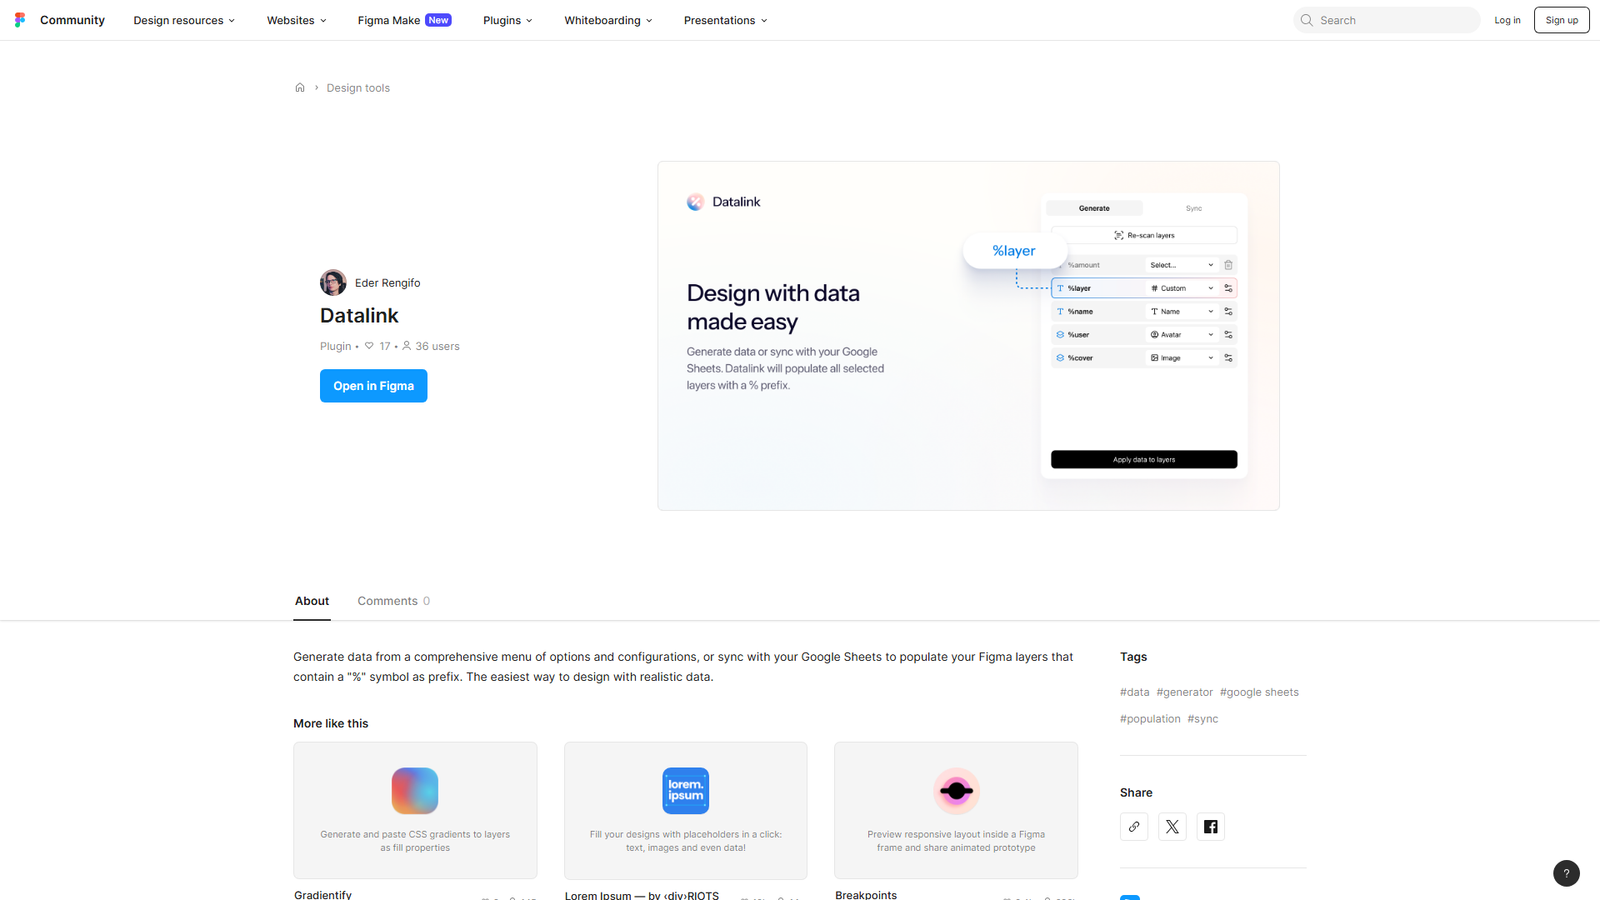1600x900 pixels.
Task: Open the help question mark button
Action: click(1566, 873)
